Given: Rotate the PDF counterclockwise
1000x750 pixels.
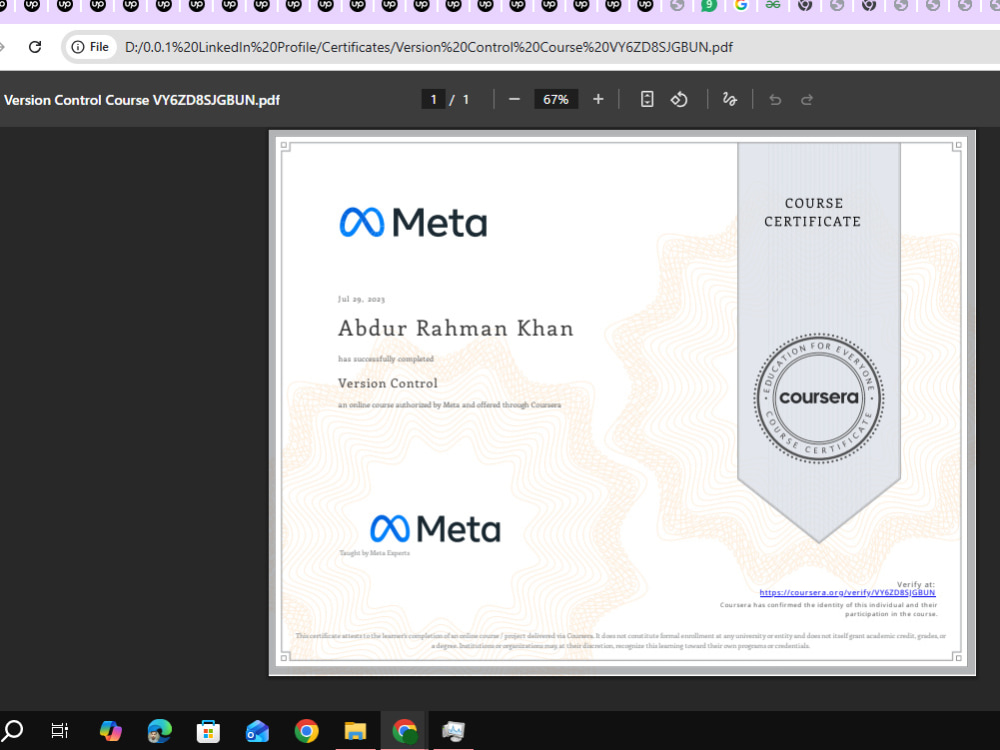Looking at the screenshot, I should 679,99.
